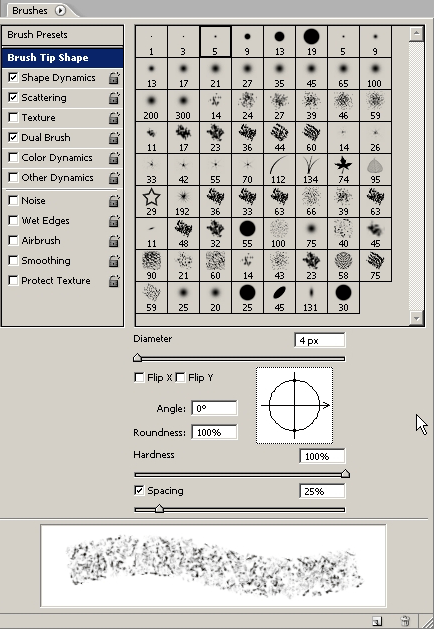Disable the Shape Dynamics checkbox

13,77
